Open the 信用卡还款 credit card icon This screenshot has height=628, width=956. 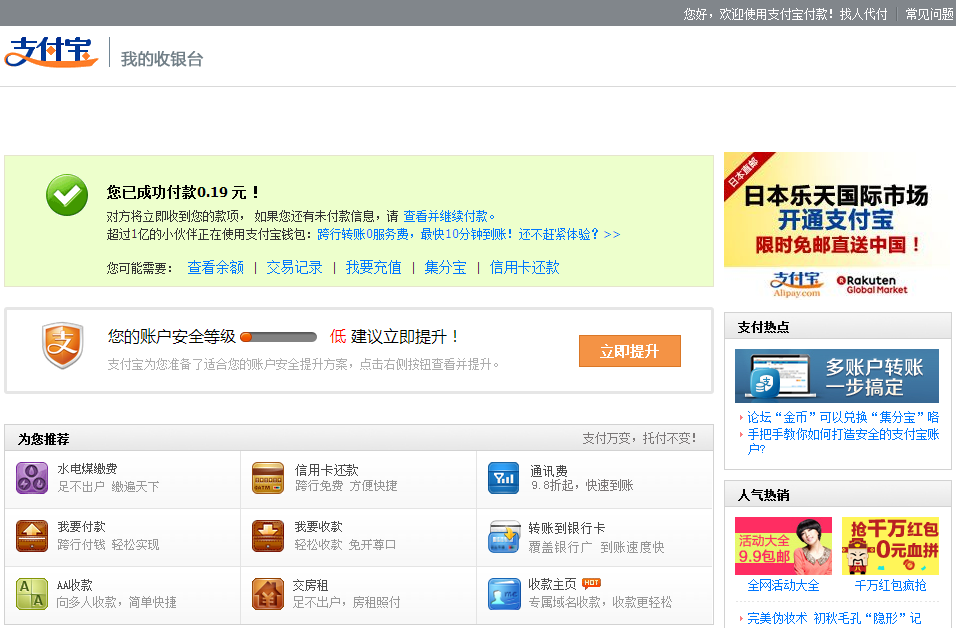pyautogui.click(x=268, y=478)
